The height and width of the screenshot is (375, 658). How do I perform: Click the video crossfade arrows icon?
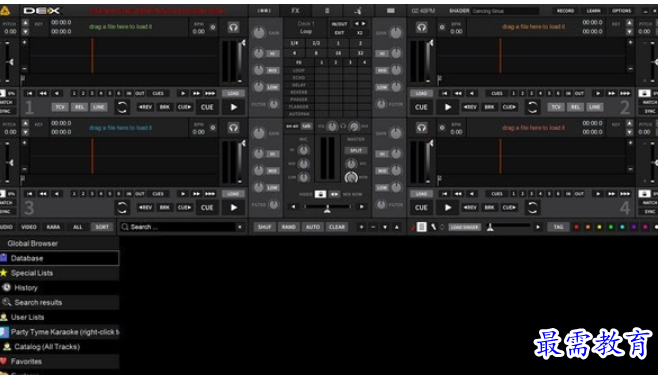(x=334, y=194)
